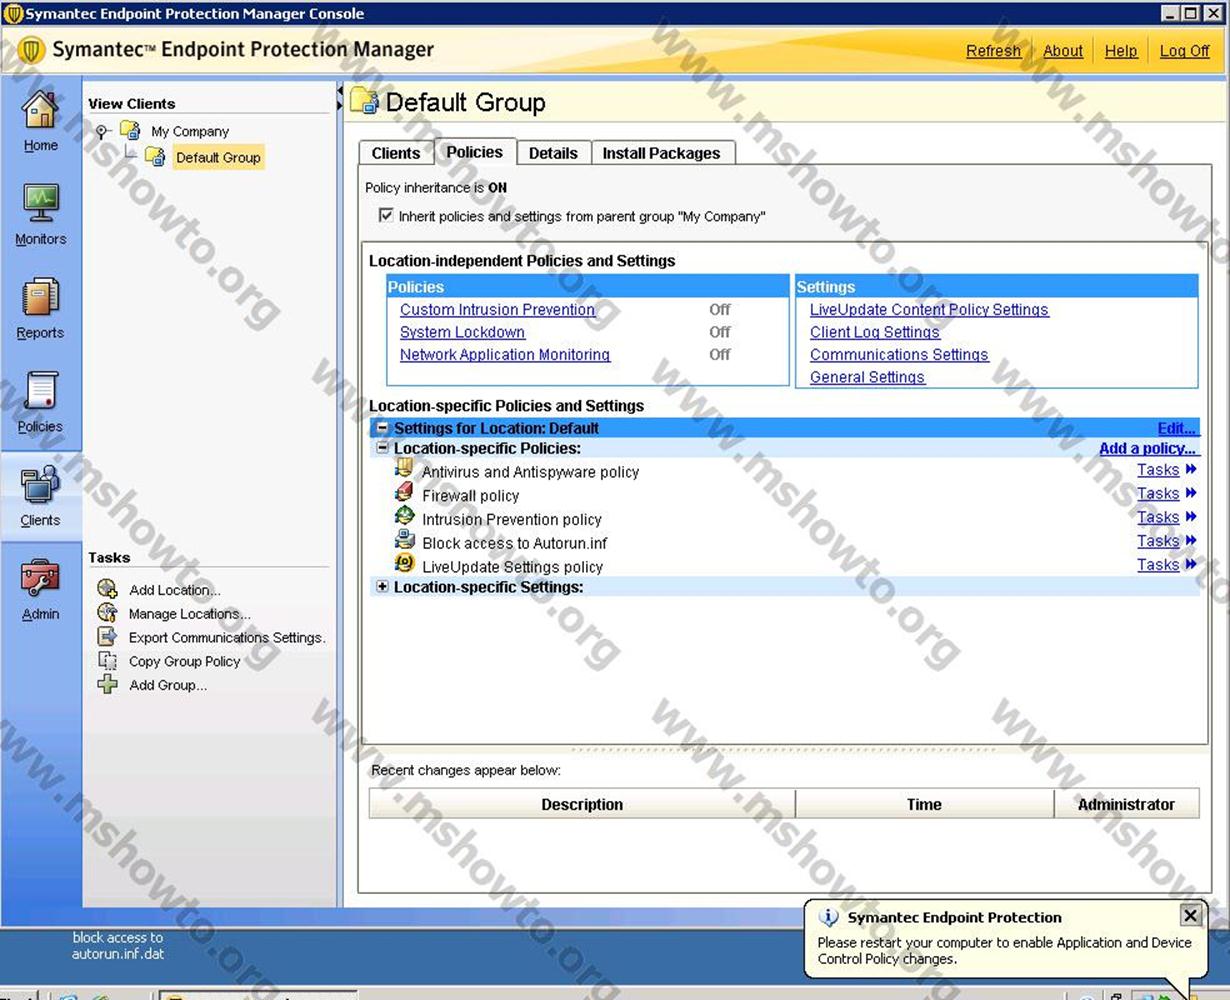
Task: Open the Reports sidebar icon
Action: click(40, 298)
